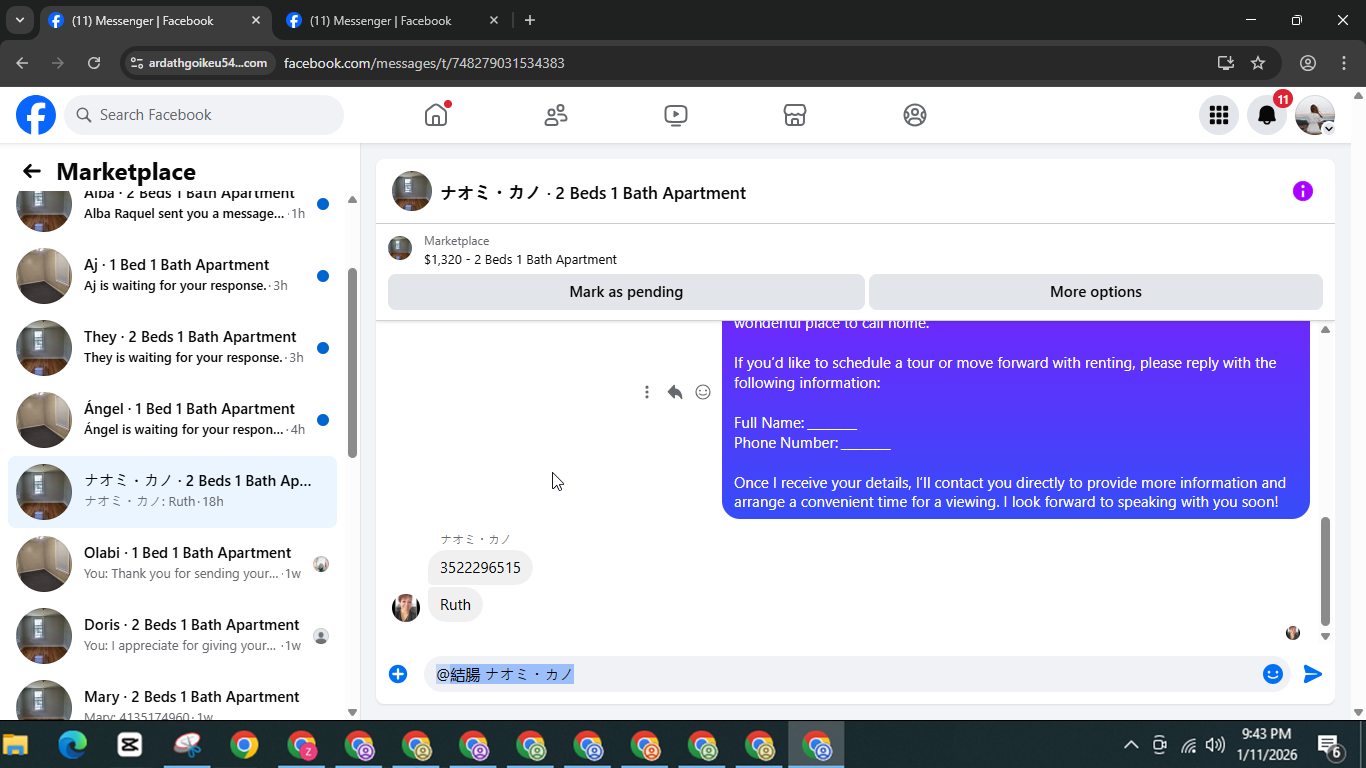The height and width of the screenshot is (768, 1366).
Task: Expand the system tray hidden icons chevron
Action: click(x=1131, y=745)
